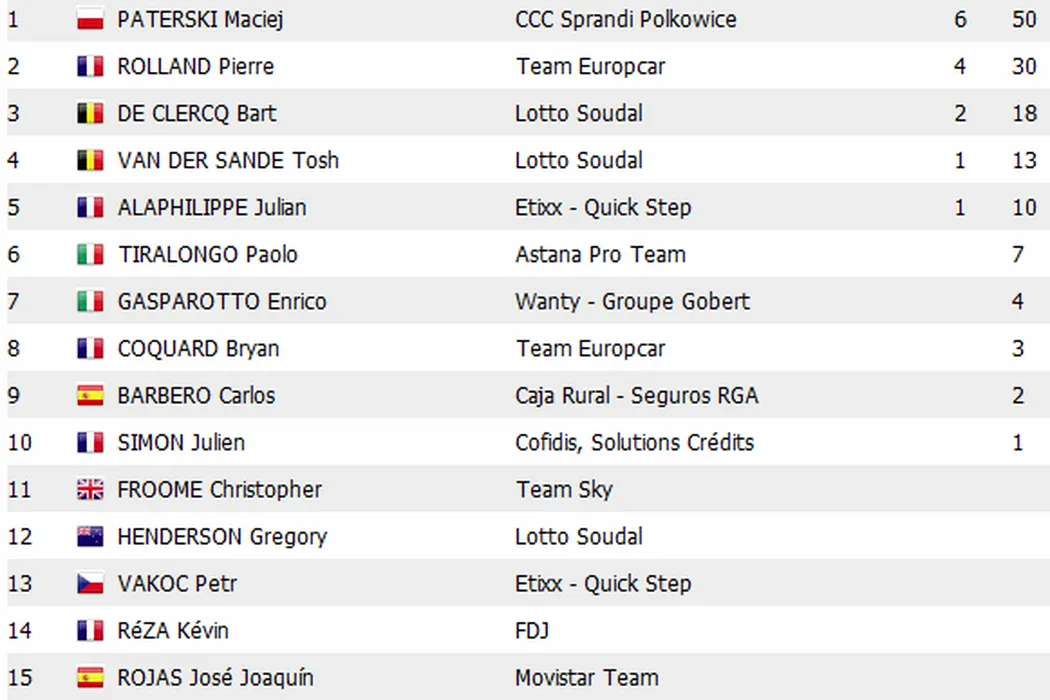The image size is (1050, 700).
Task: Click the French flag next to Rolland
Action: (x=90, y=66)
